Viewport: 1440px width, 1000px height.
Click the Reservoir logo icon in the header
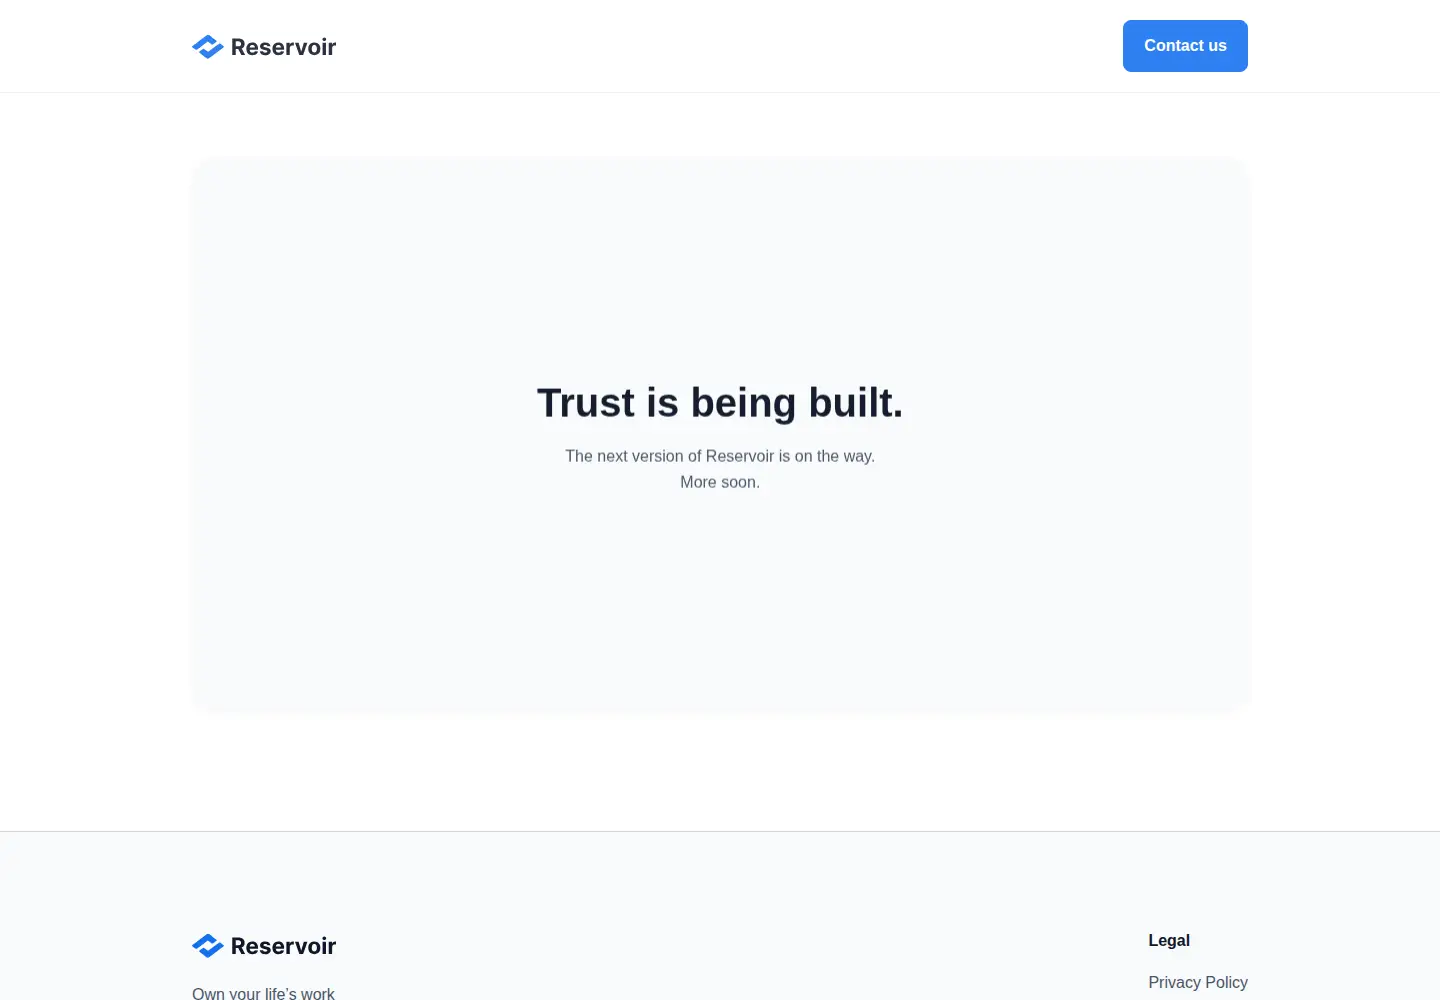[x=208, y=47]
